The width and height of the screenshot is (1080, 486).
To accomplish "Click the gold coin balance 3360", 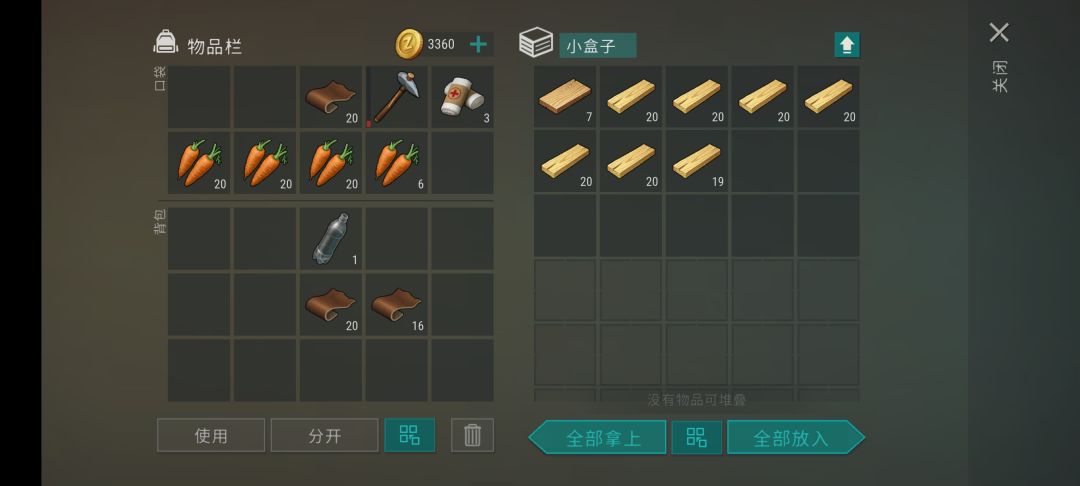I will (x=441, y=44).
